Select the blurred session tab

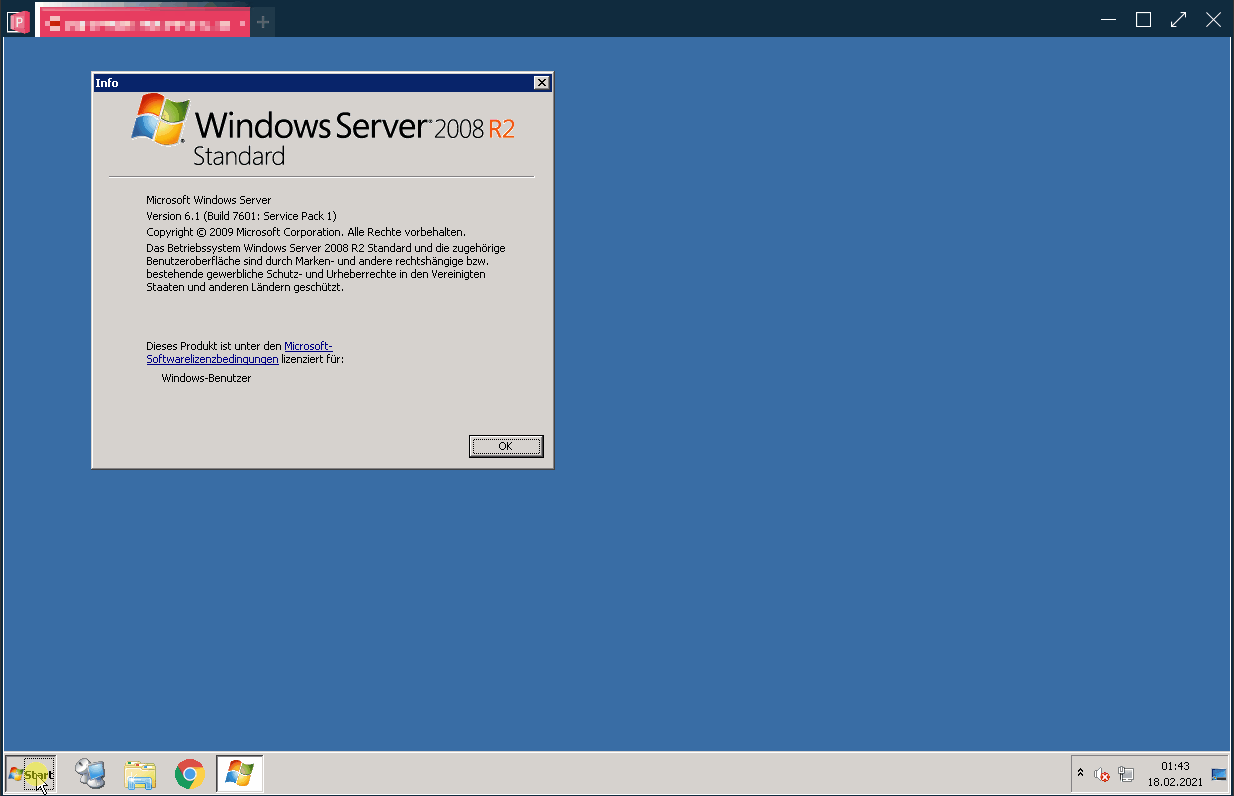tap(144, 21)
